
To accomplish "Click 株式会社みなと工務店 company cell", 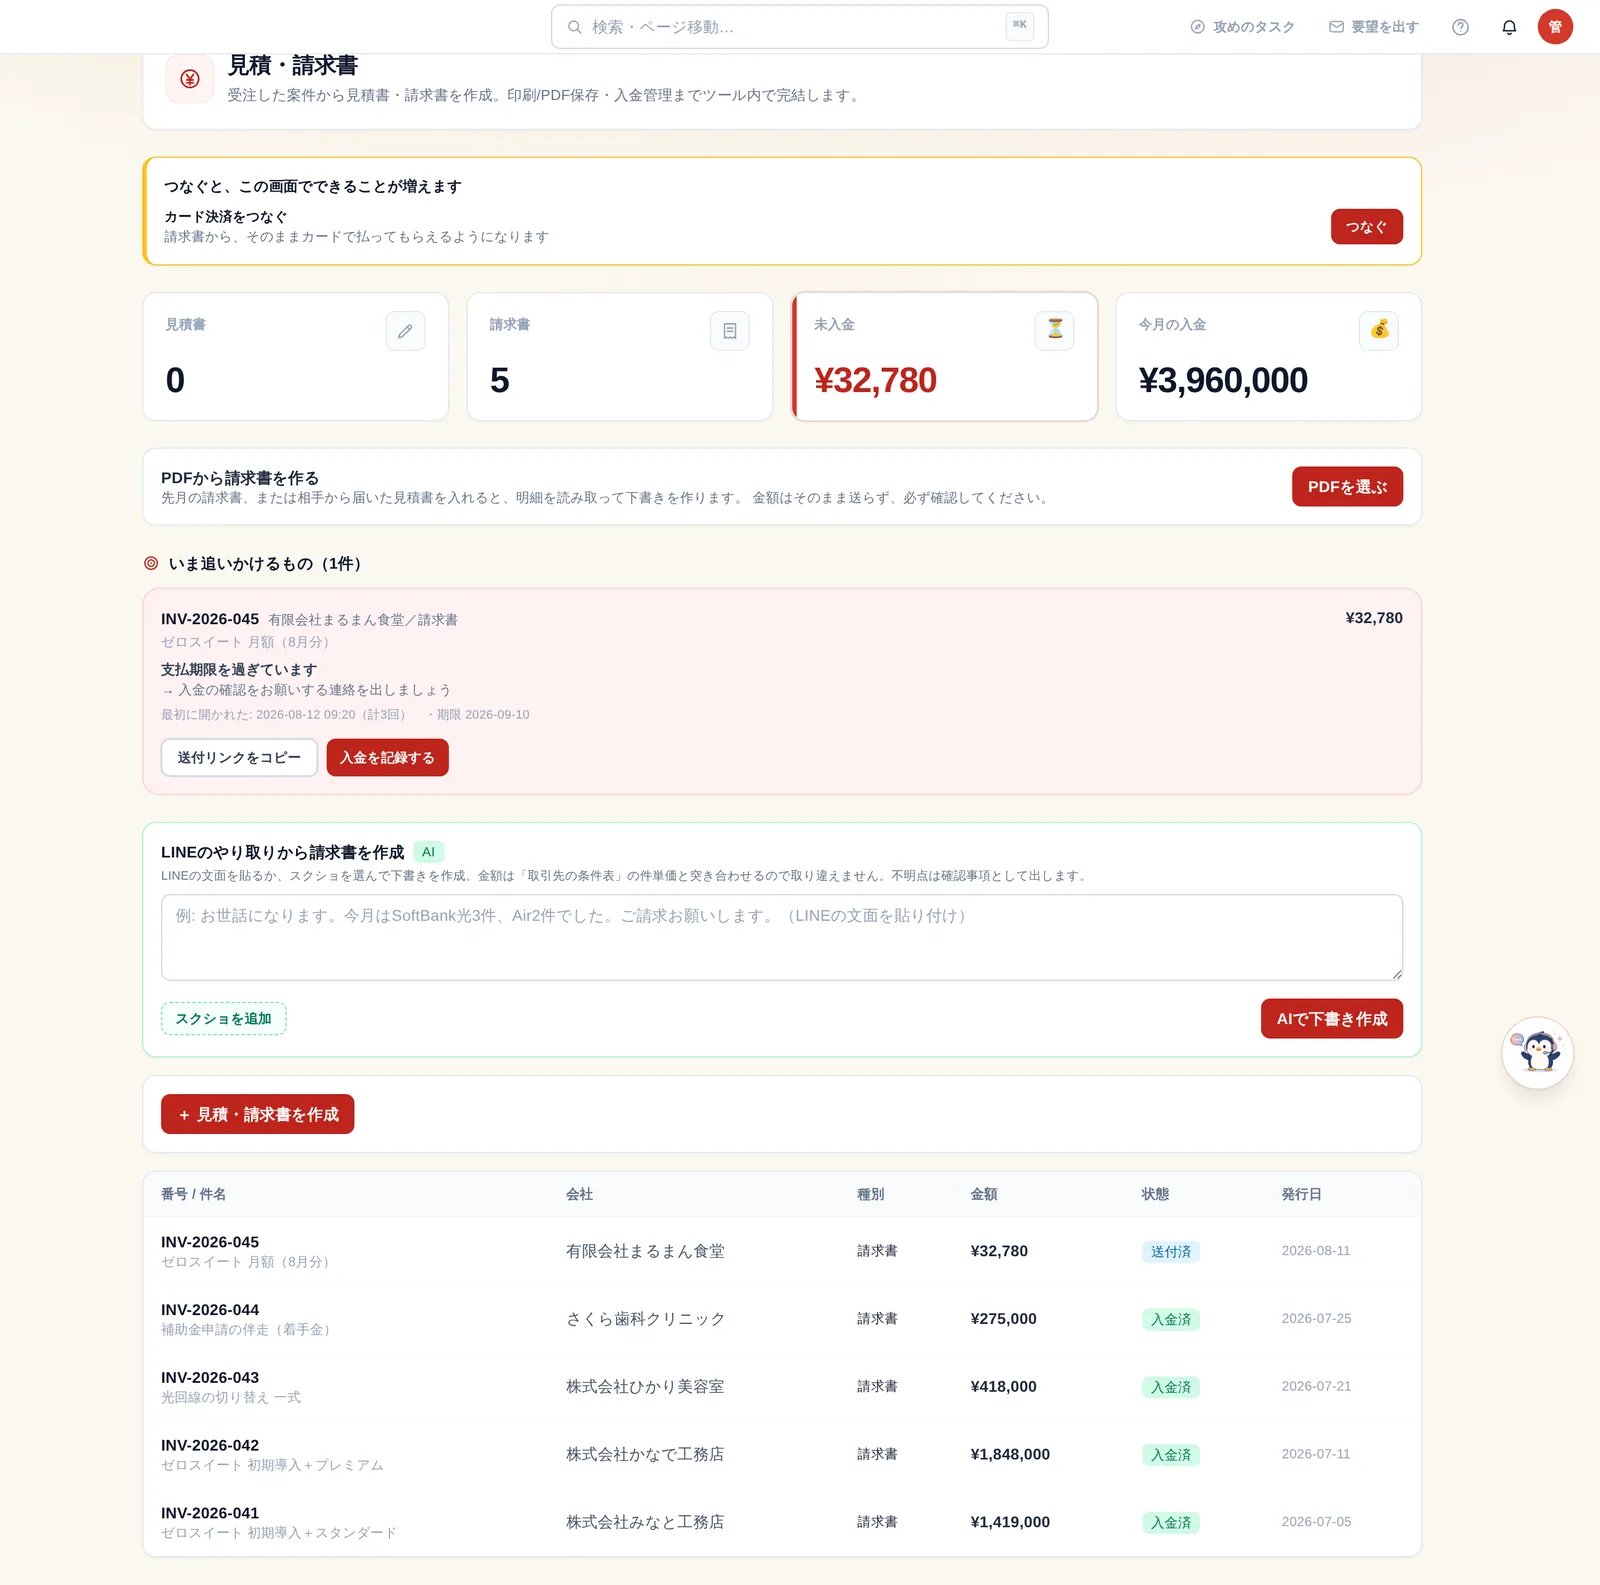I will tap(645, 1522).
